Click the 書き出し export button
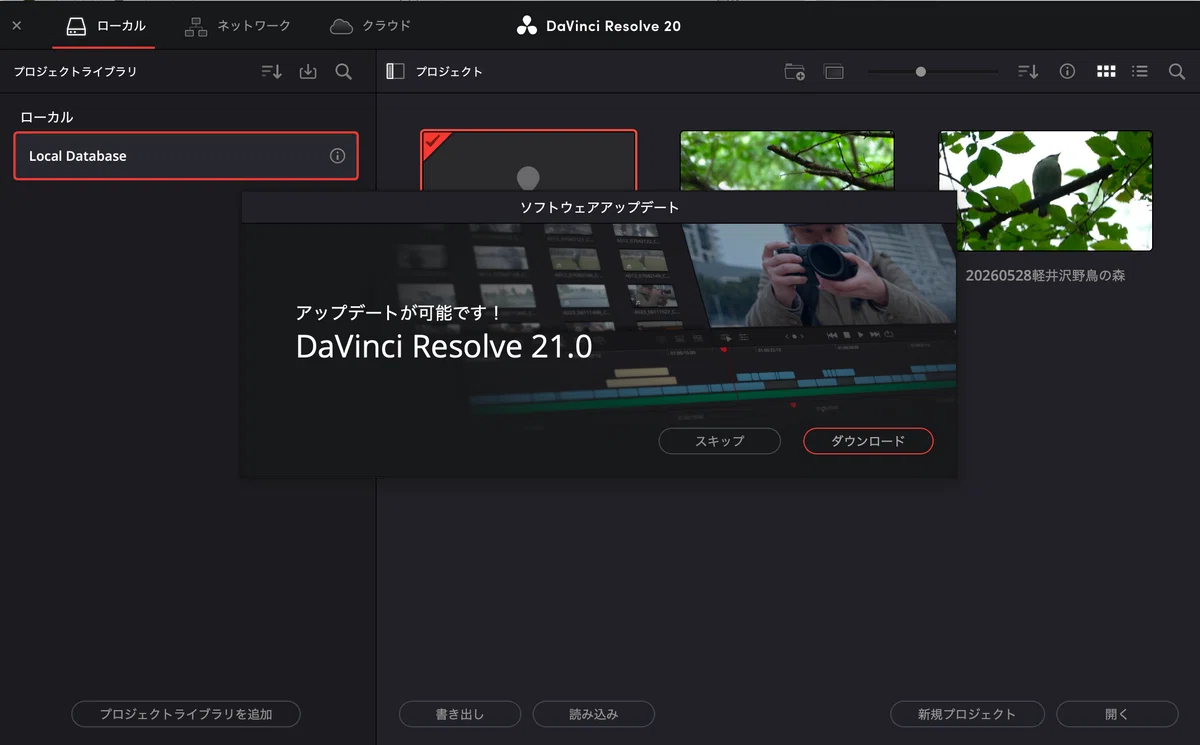Screen dimensions: 1200x745 tap(460, 714)
